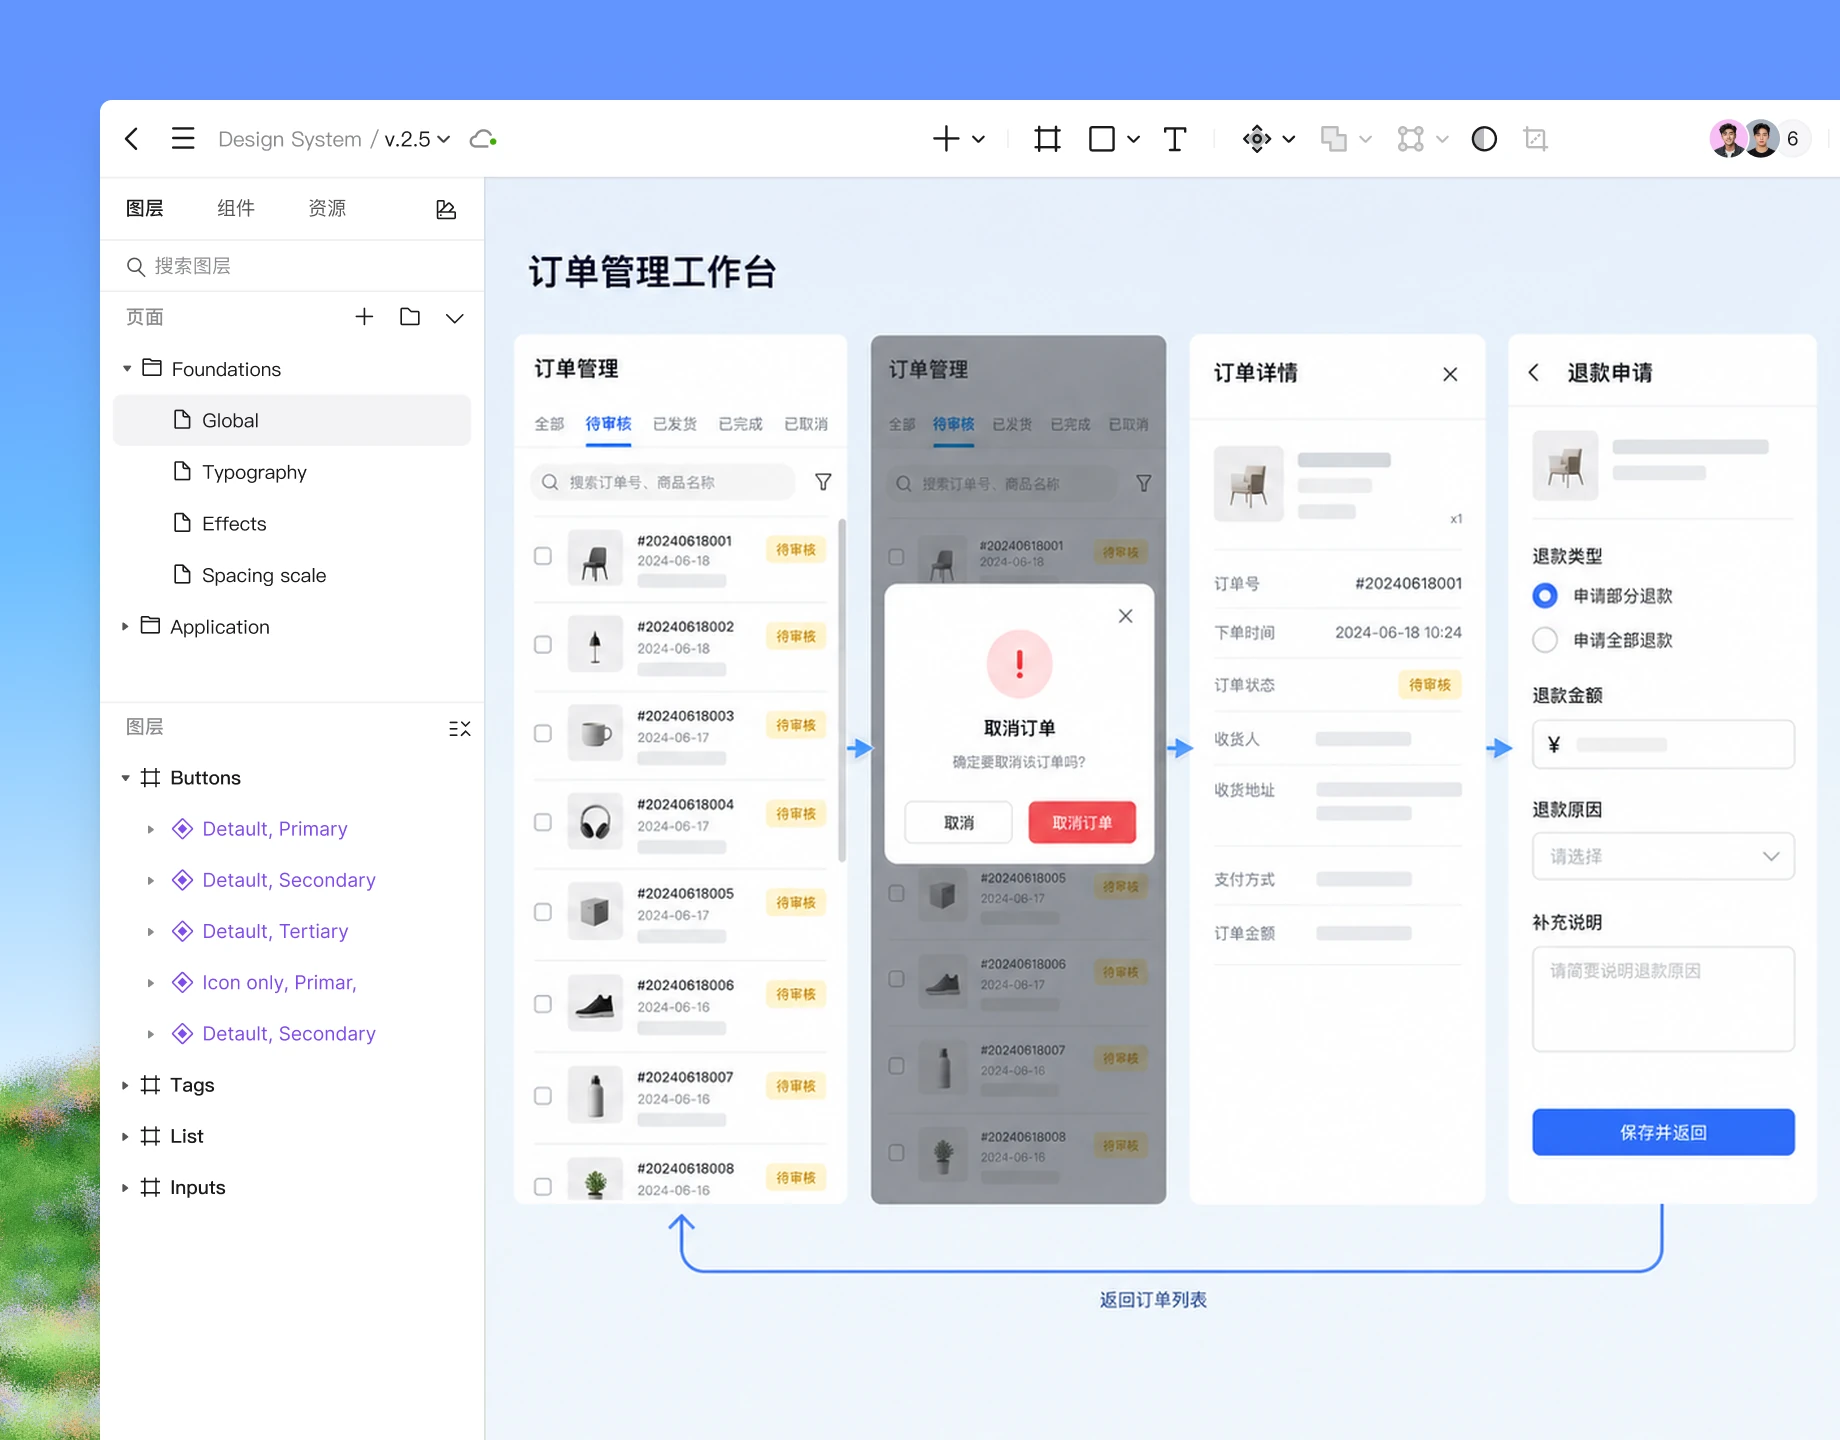Click the cloud sync status icon
This screenshot has width=1840, height=1440.
pos(484,139)
